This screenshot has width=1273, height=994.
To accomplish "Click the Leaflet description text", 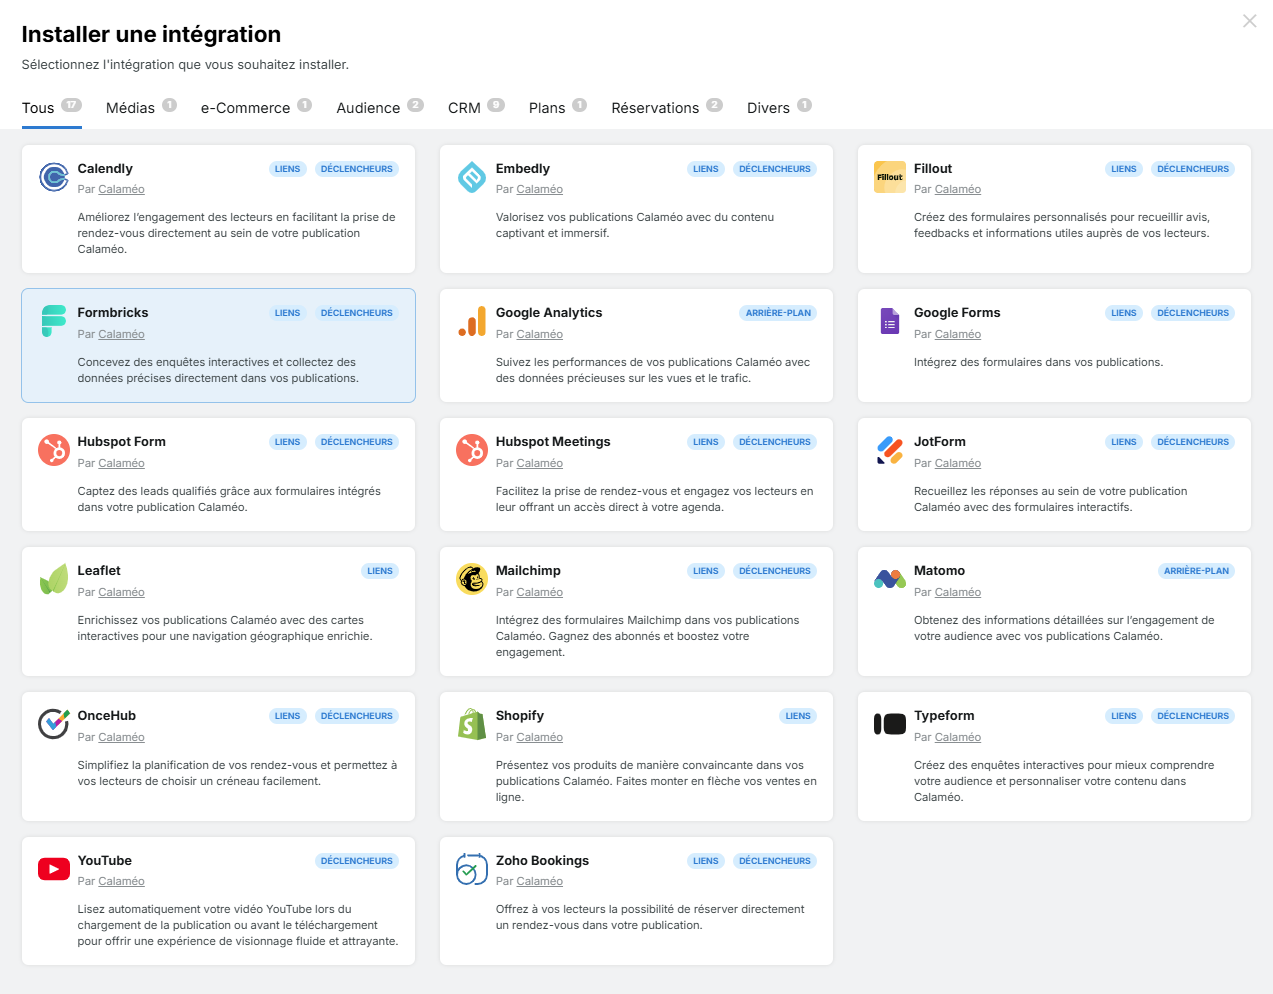I will coord(225,628).
